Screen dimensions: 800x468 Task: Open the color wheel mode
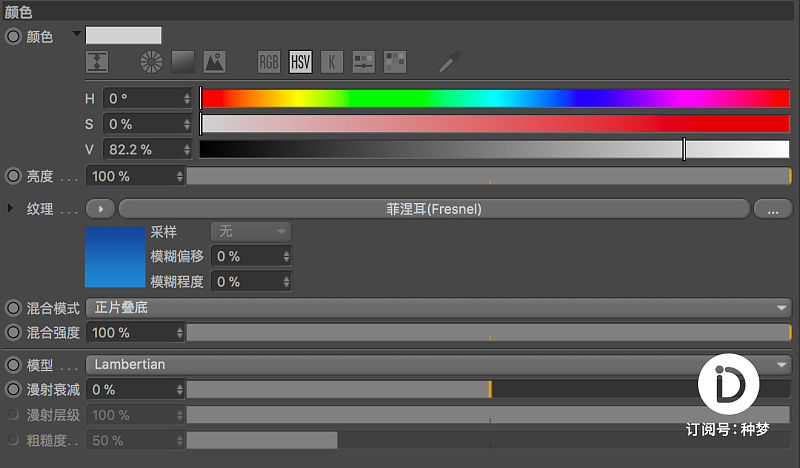tap(152, 62)
